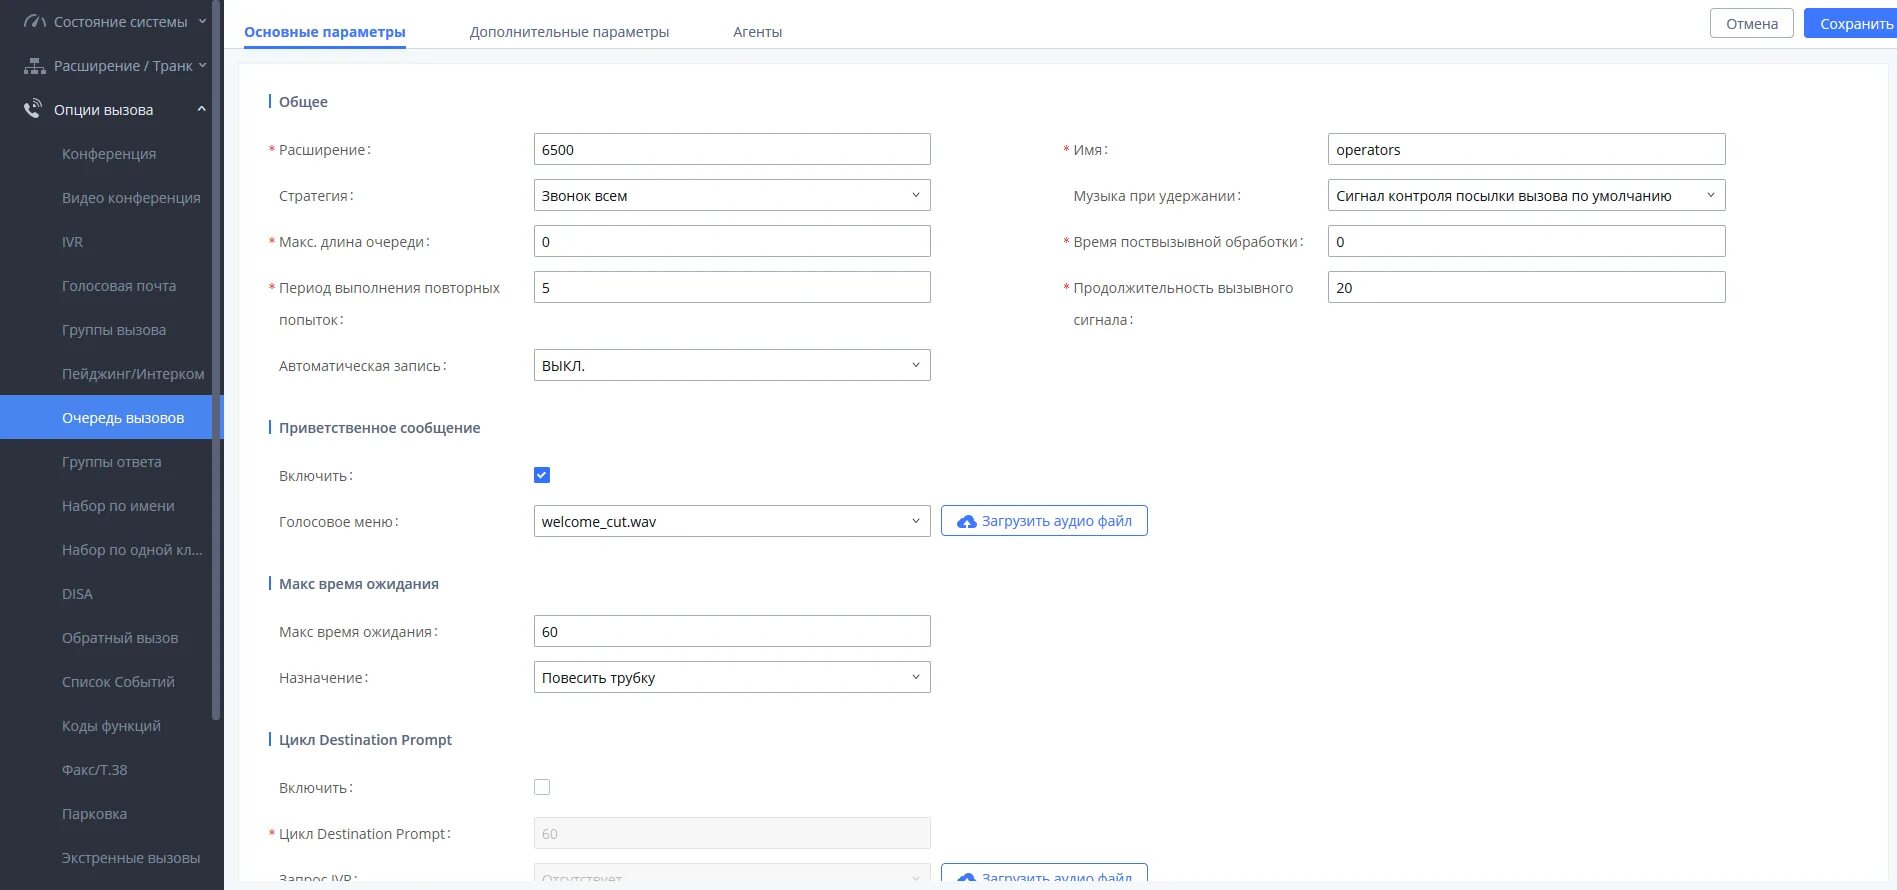Open Голосовая почта in the sidebar
The image size is (1897, 890).
tap(119, 286)
